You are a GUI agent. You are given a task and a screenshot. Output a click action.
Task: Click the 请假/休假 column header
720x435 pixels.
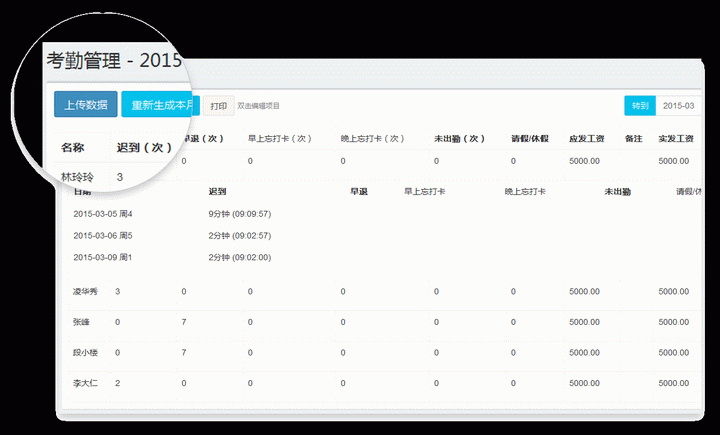pyautogui.click(x=530, y=138)
